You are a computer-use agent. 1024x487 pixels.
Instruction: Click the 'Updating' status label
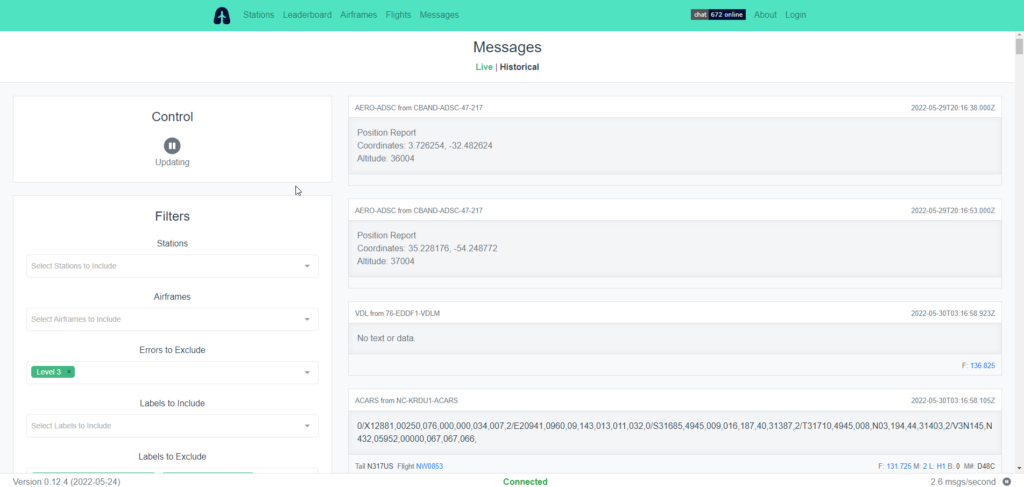pos(172,162)
